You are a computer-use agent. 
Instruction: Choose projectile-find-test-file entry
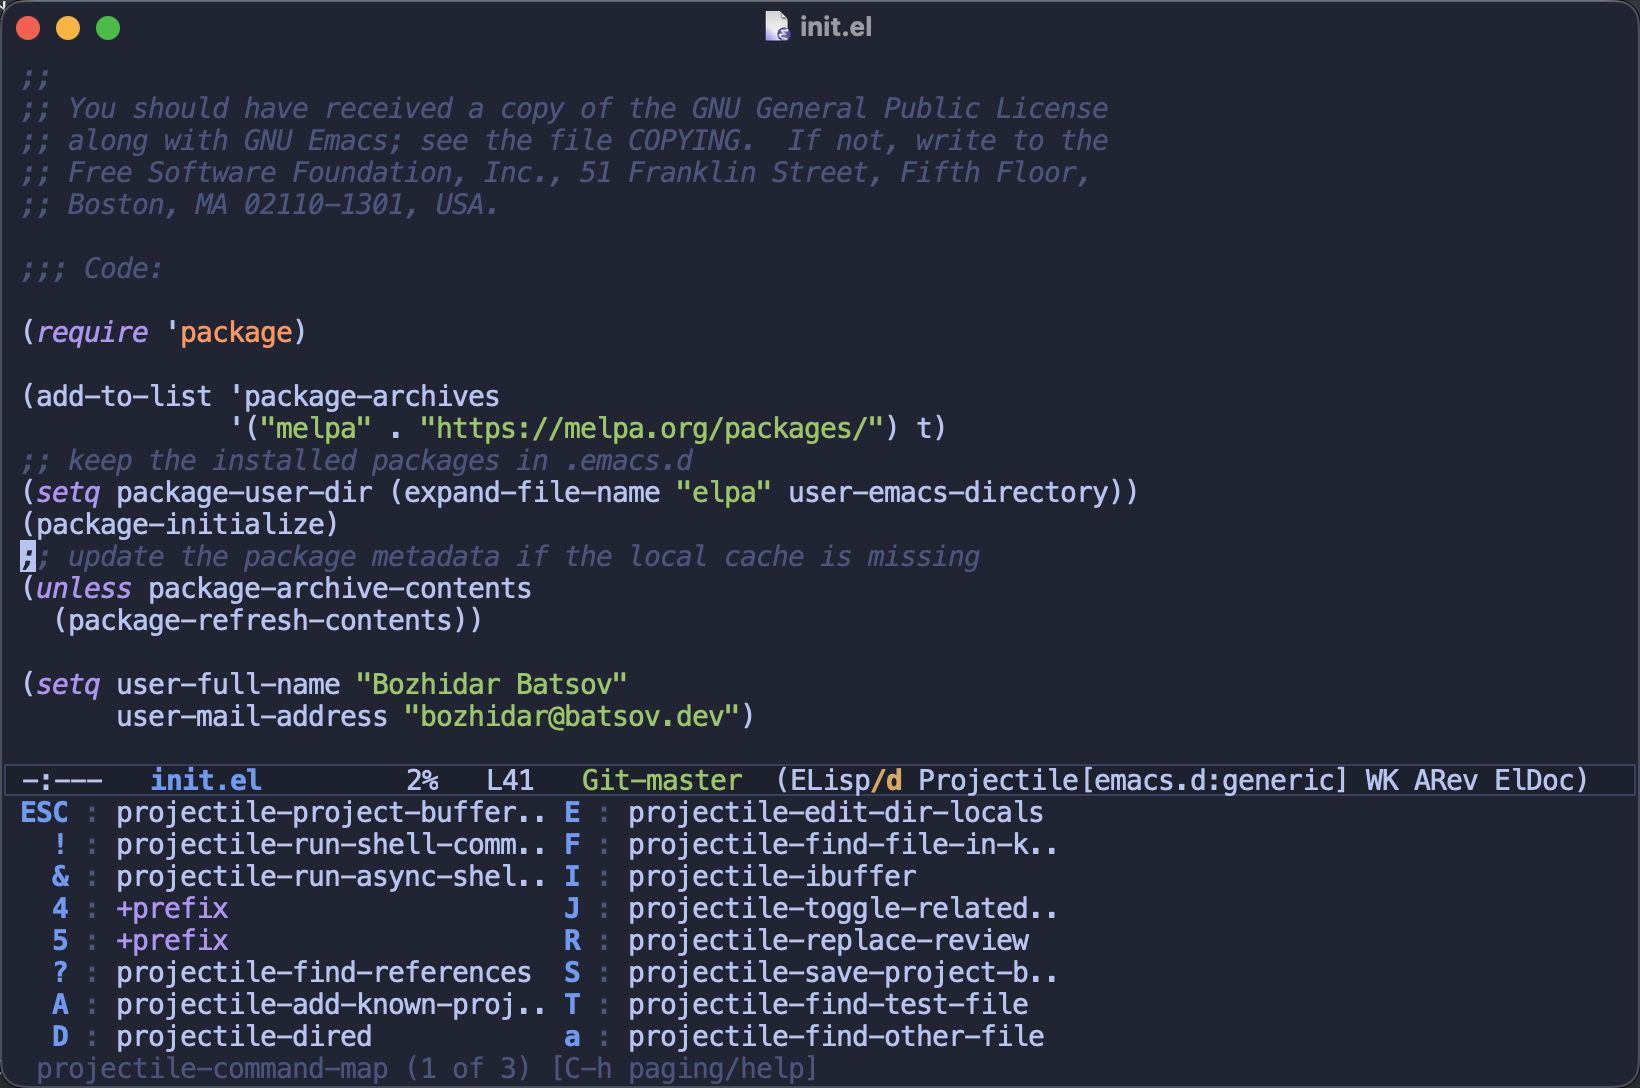828,1004
